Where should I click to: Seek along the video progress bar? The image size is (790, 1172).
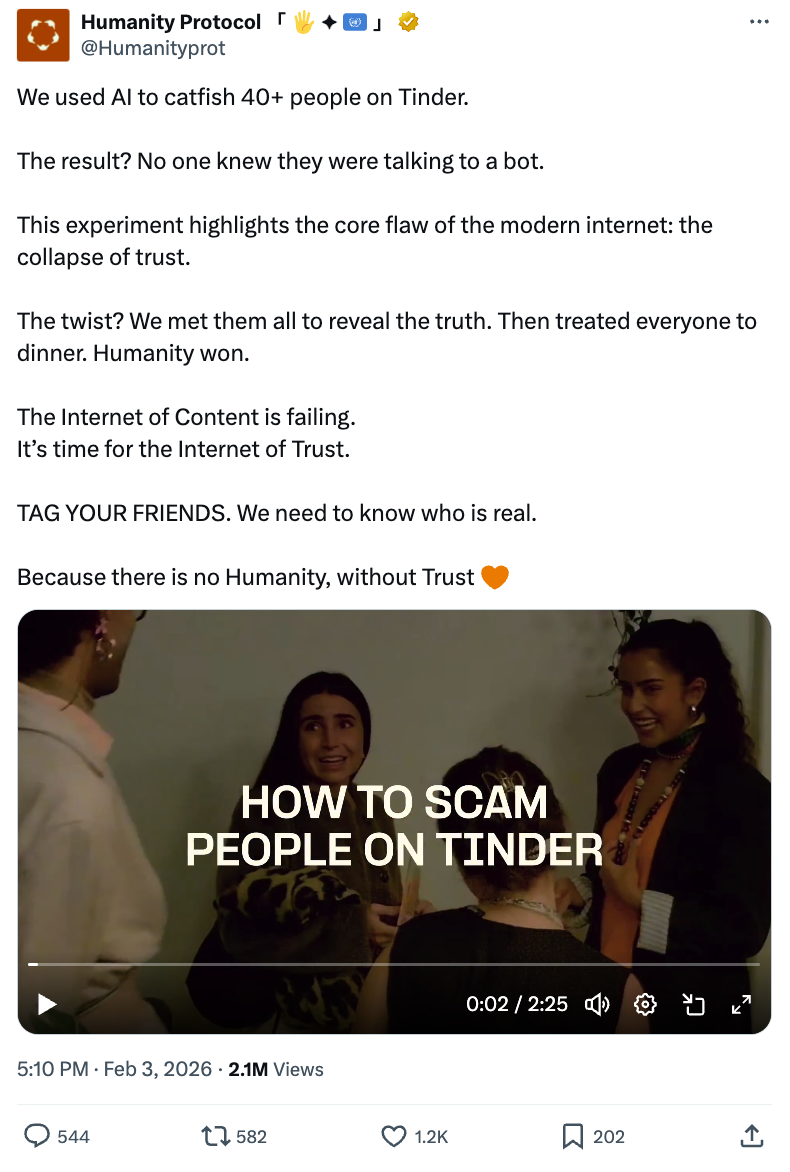tap(394, 964)
